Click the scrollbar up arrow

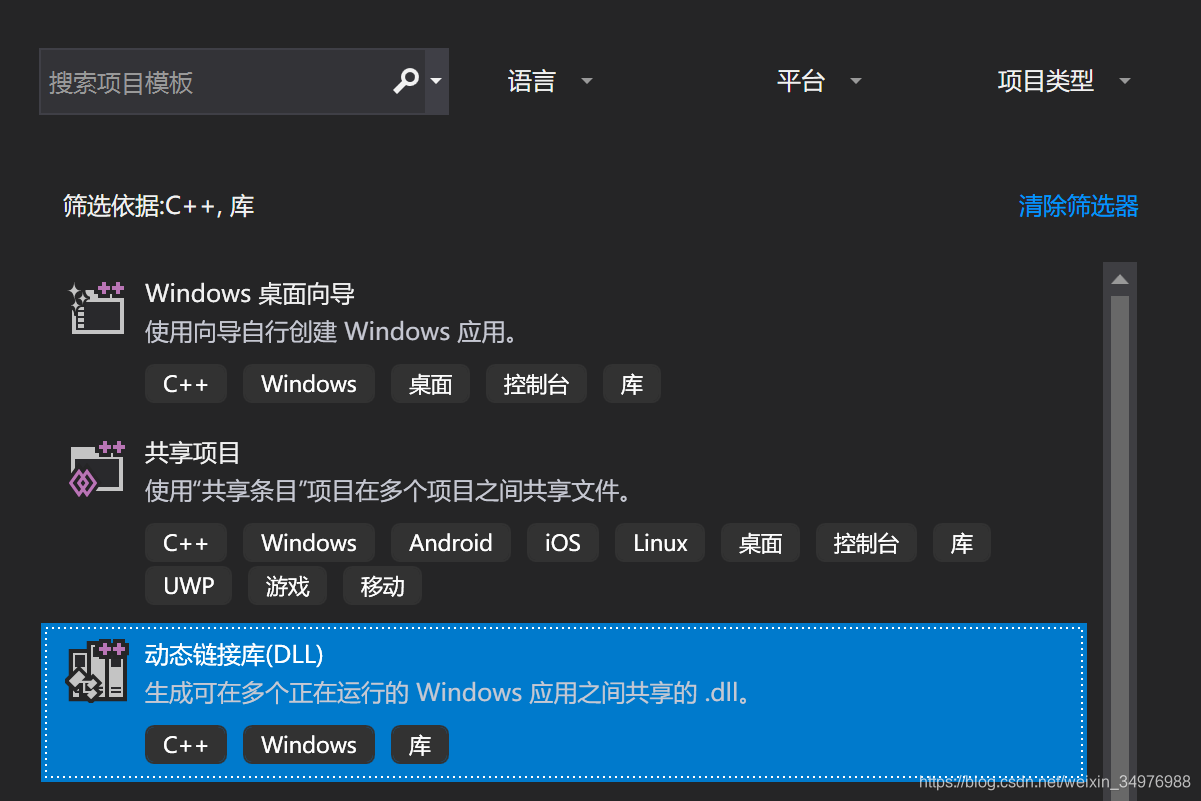(1120, 279)
